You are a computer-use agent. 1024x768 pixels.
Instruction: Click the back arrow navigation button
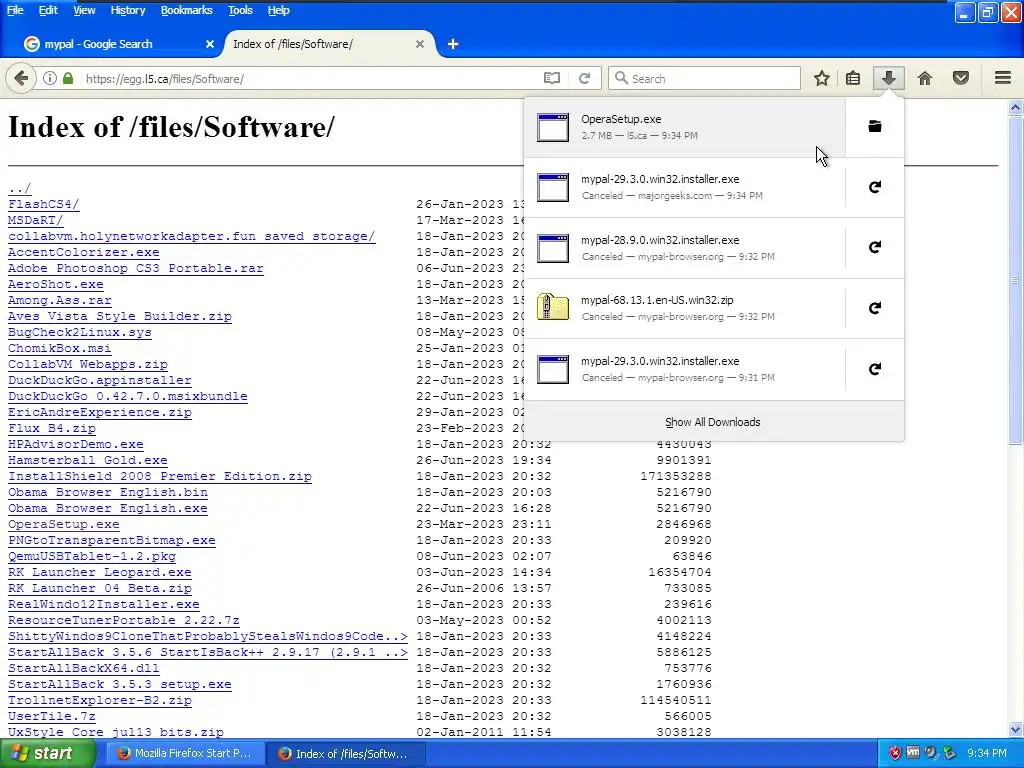[x=21, y=78]
